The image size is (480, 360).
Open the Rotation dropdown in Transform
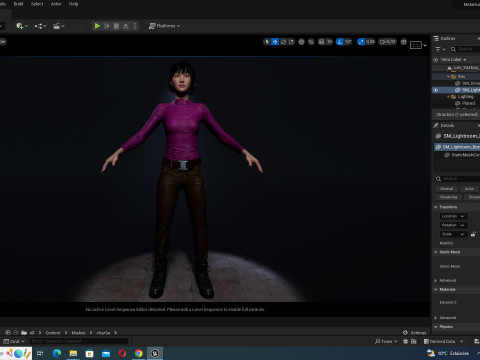click(453, 225)
